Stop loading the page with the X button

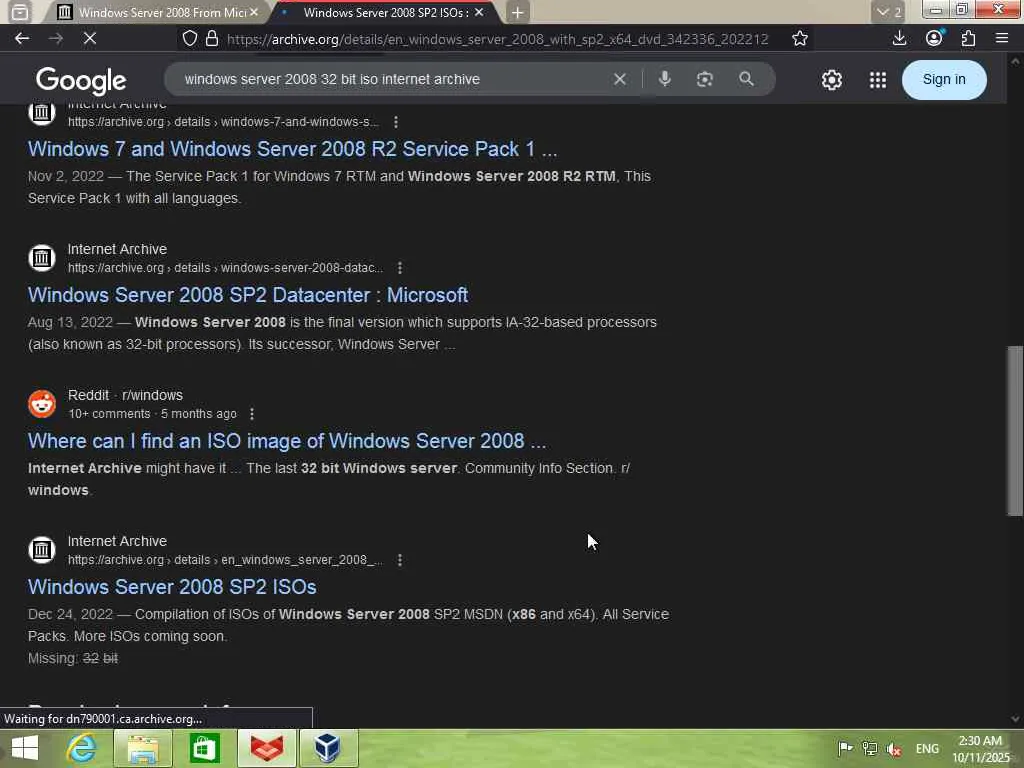click(90, 39)
